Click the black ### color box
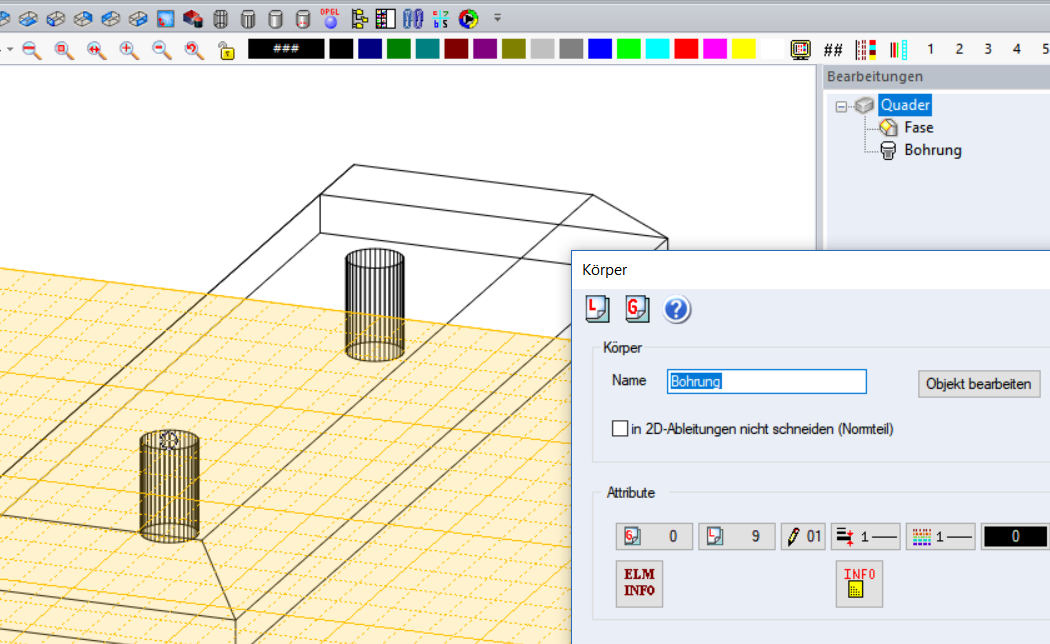This screenshot has height=644, width=1050. click(x=286, y=49)
